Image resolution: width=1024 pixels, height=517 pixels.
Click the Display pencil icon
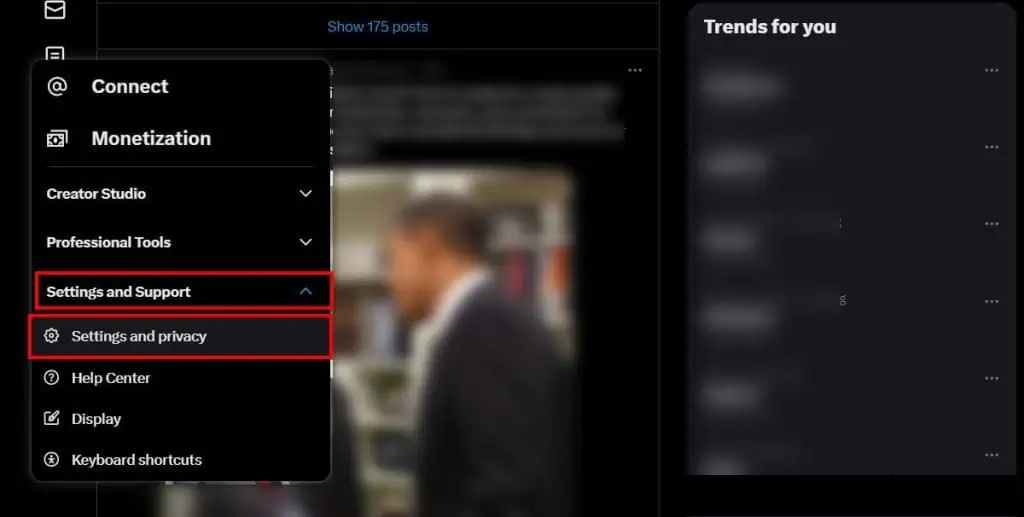pyautogui.click(x=52, y=418)
